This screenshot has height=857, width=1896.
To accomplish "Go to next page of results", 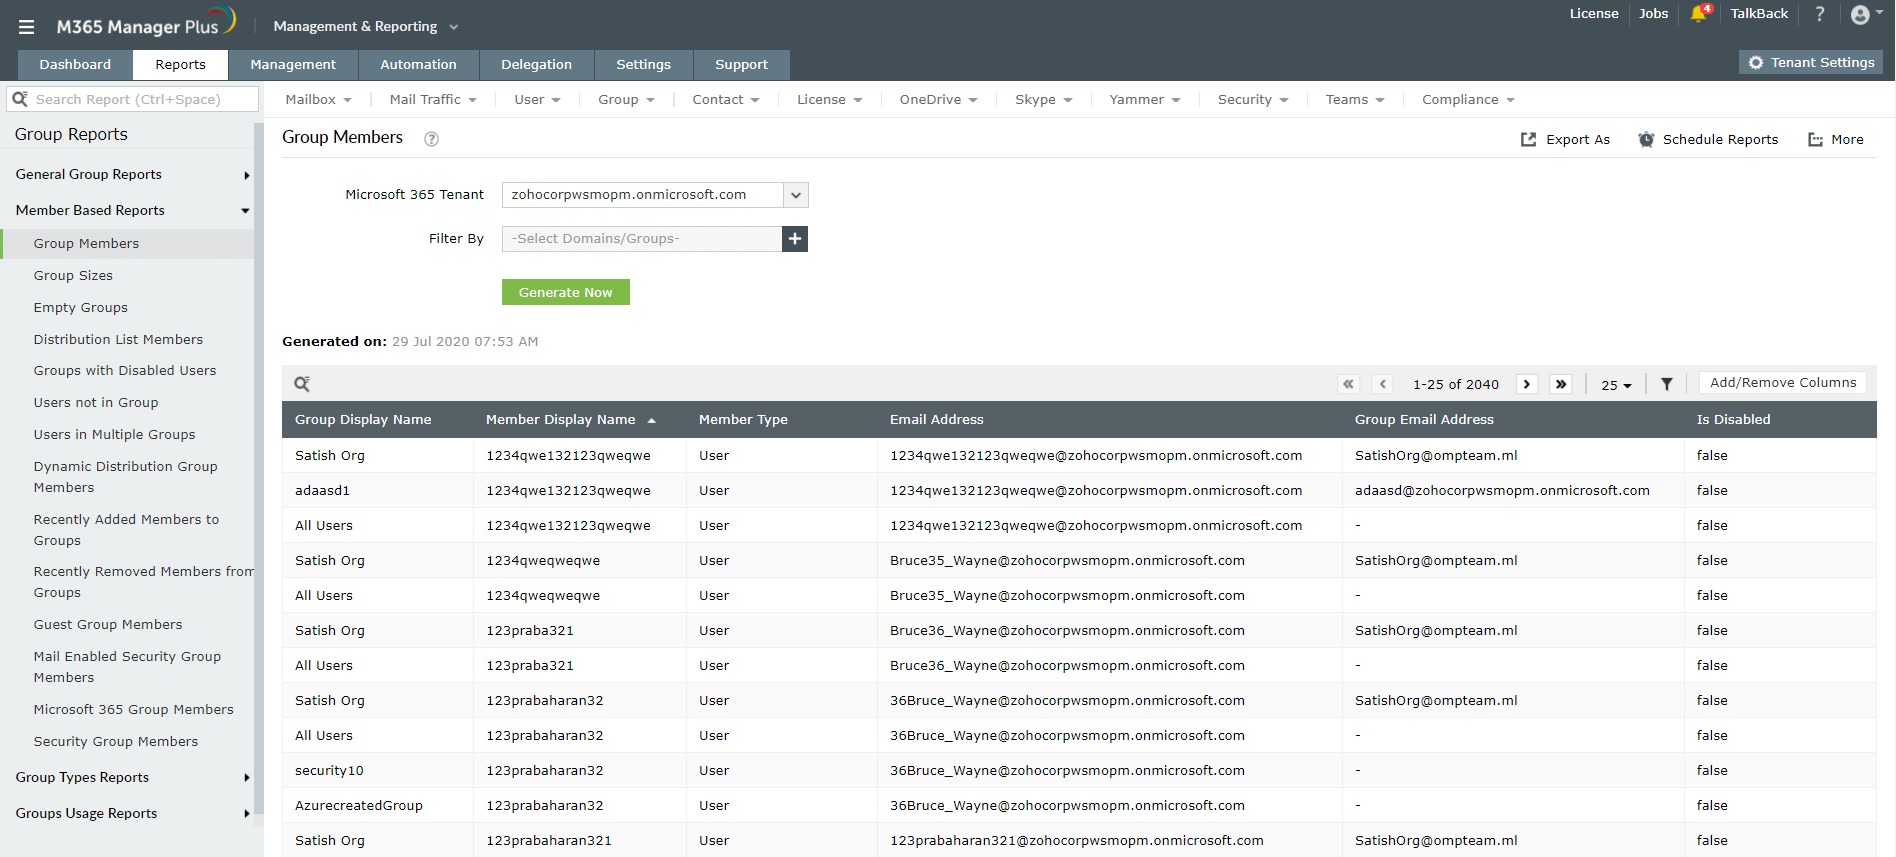I will point(1527,384).
